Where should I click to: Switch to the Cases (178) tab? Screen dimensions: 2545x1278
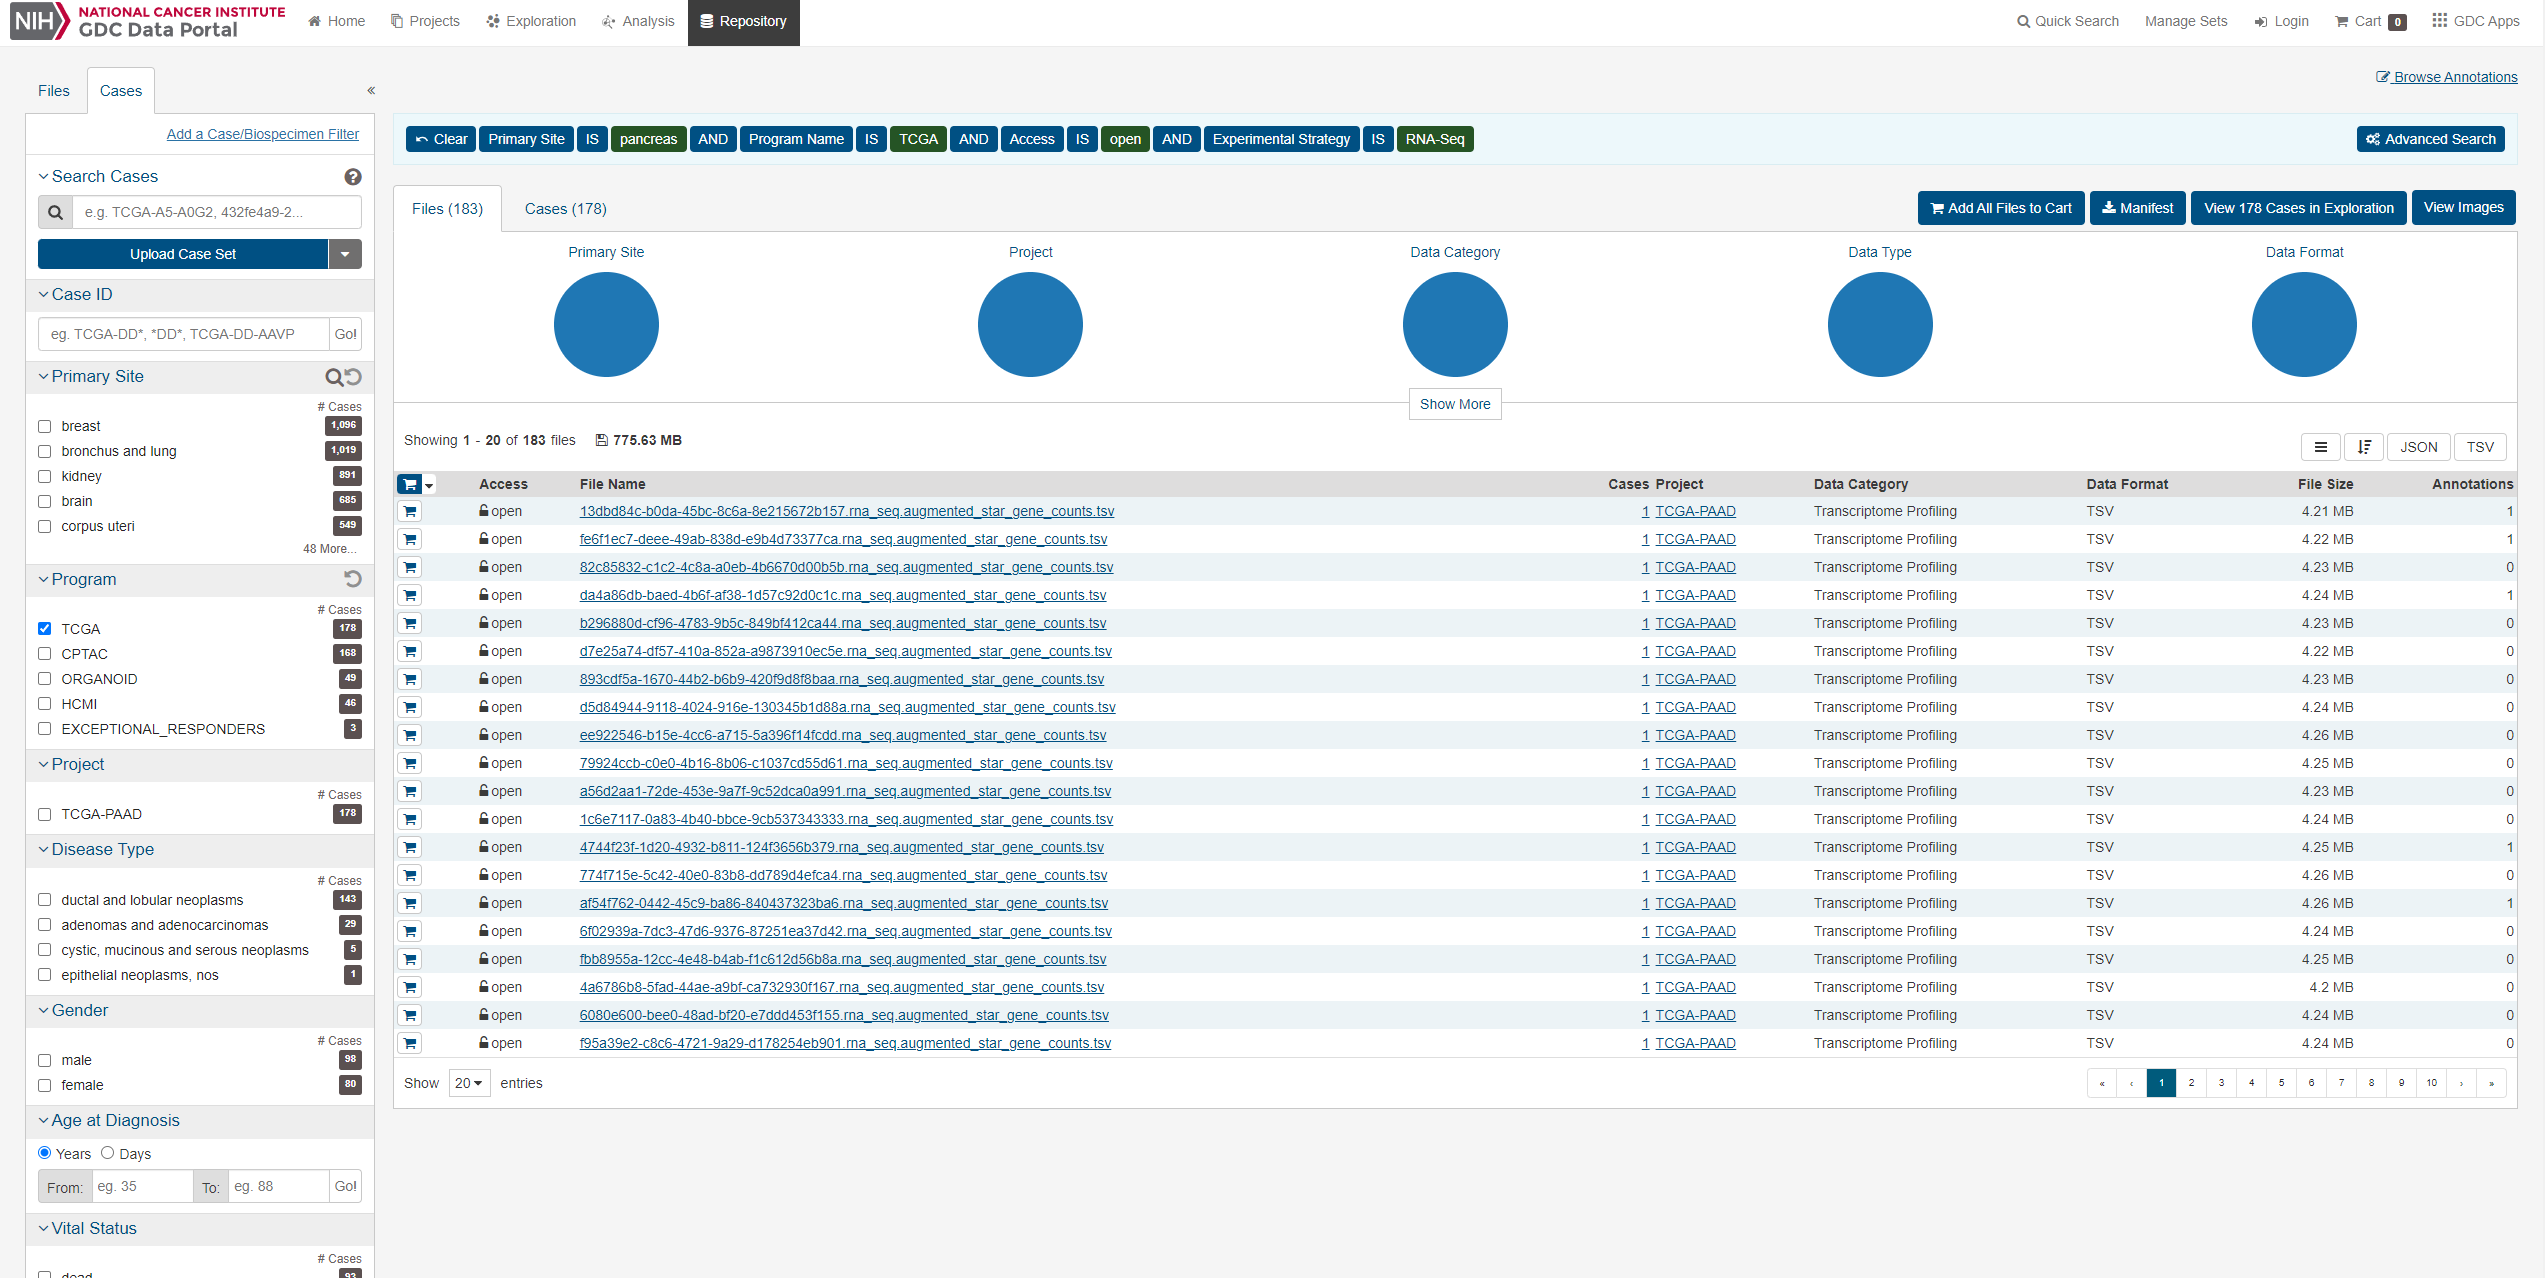[x=566, y=209]
